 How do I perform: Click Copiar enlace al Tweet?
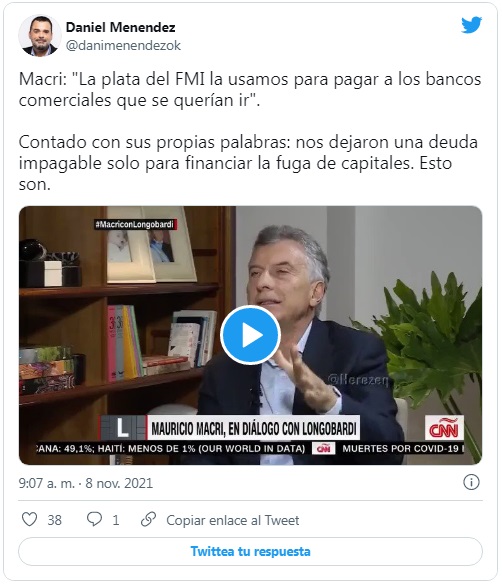click(x=233, y=520)
